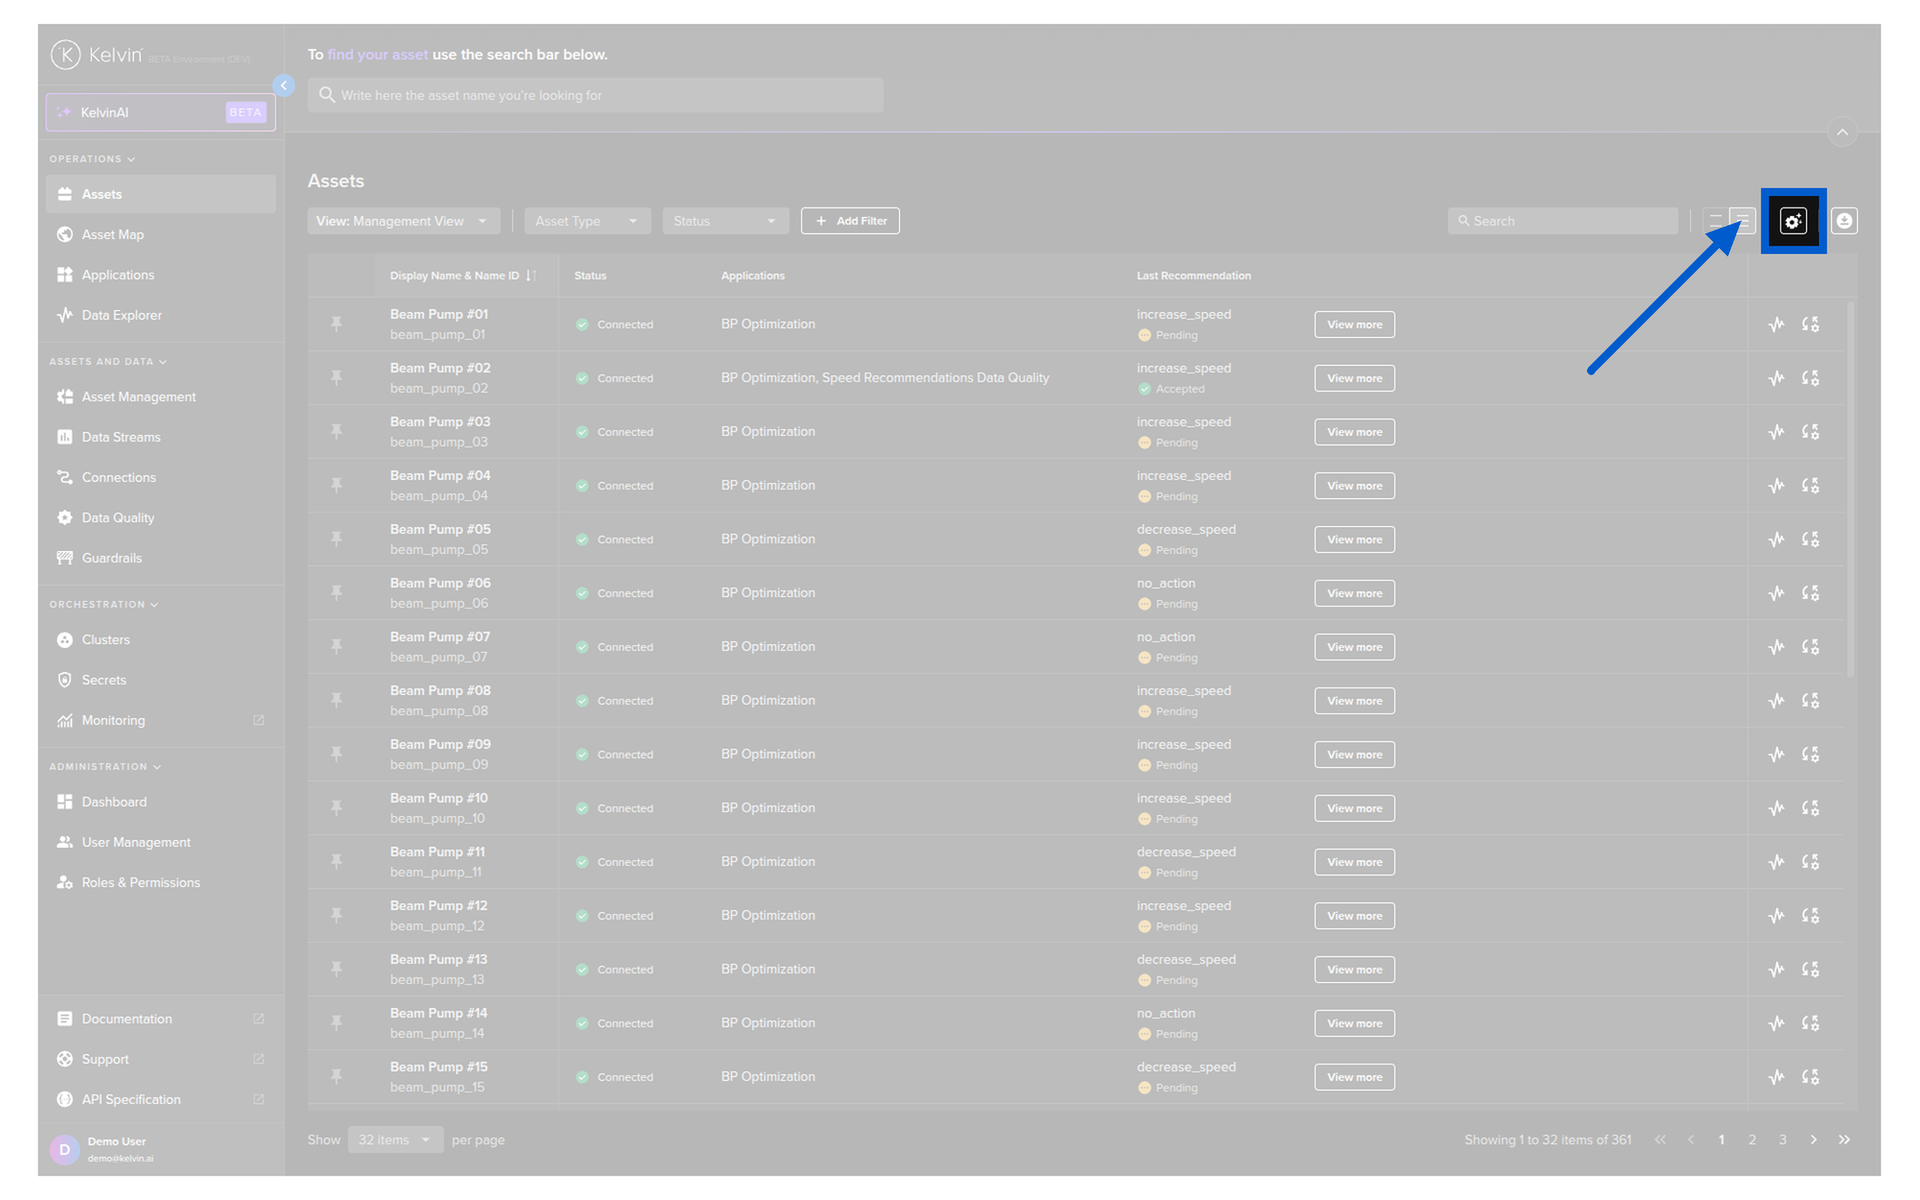Viewport: 1920px width, 1200px height.
Task: Click the asset table vertical scrollbar
Action: click(1850, 490)
